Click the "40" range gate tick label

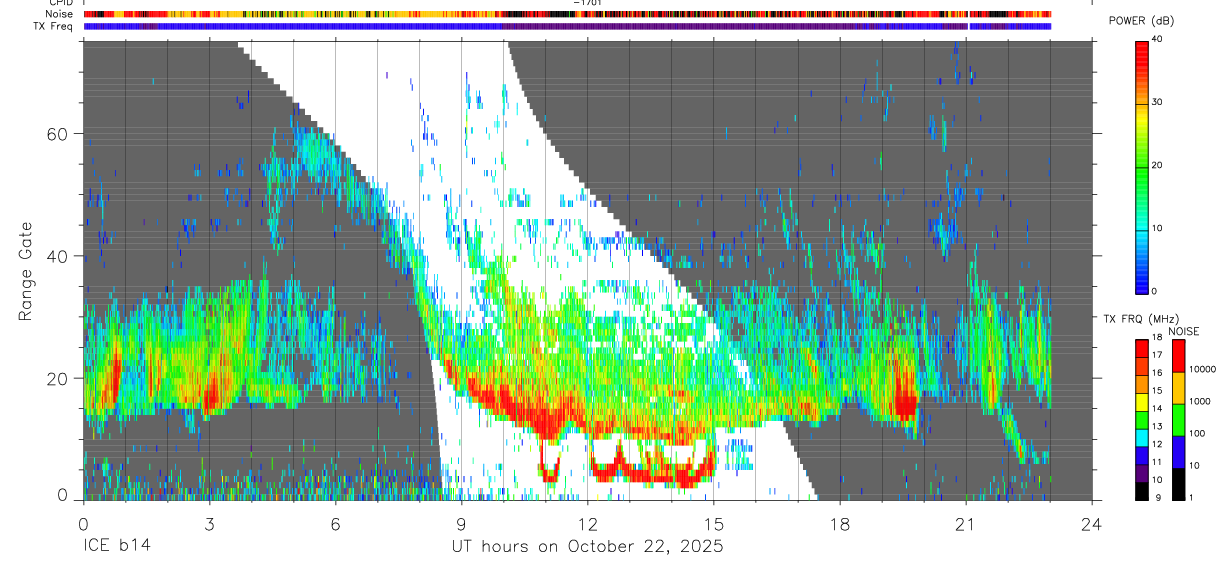(x=55, y=256)
